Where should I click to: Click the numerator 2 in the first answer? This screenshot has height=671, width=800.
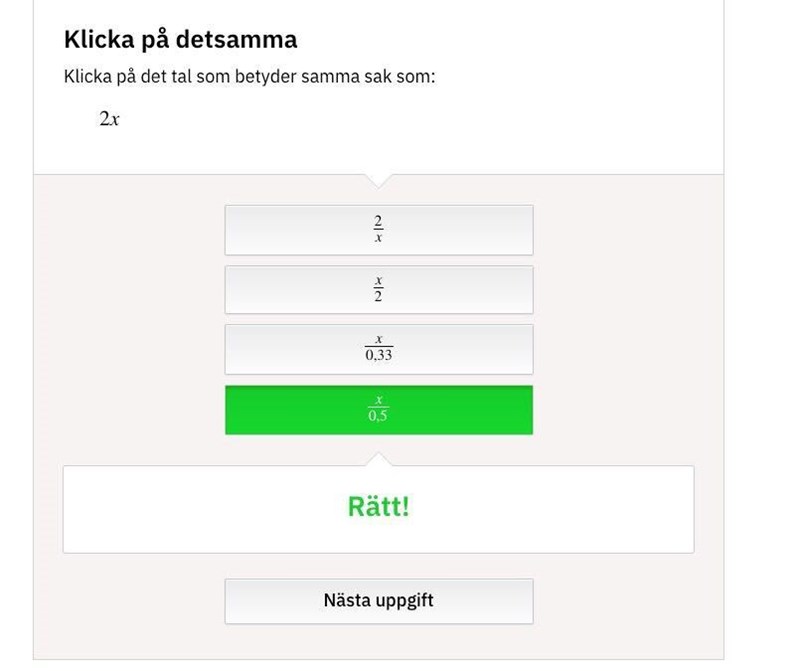[378, 222]
